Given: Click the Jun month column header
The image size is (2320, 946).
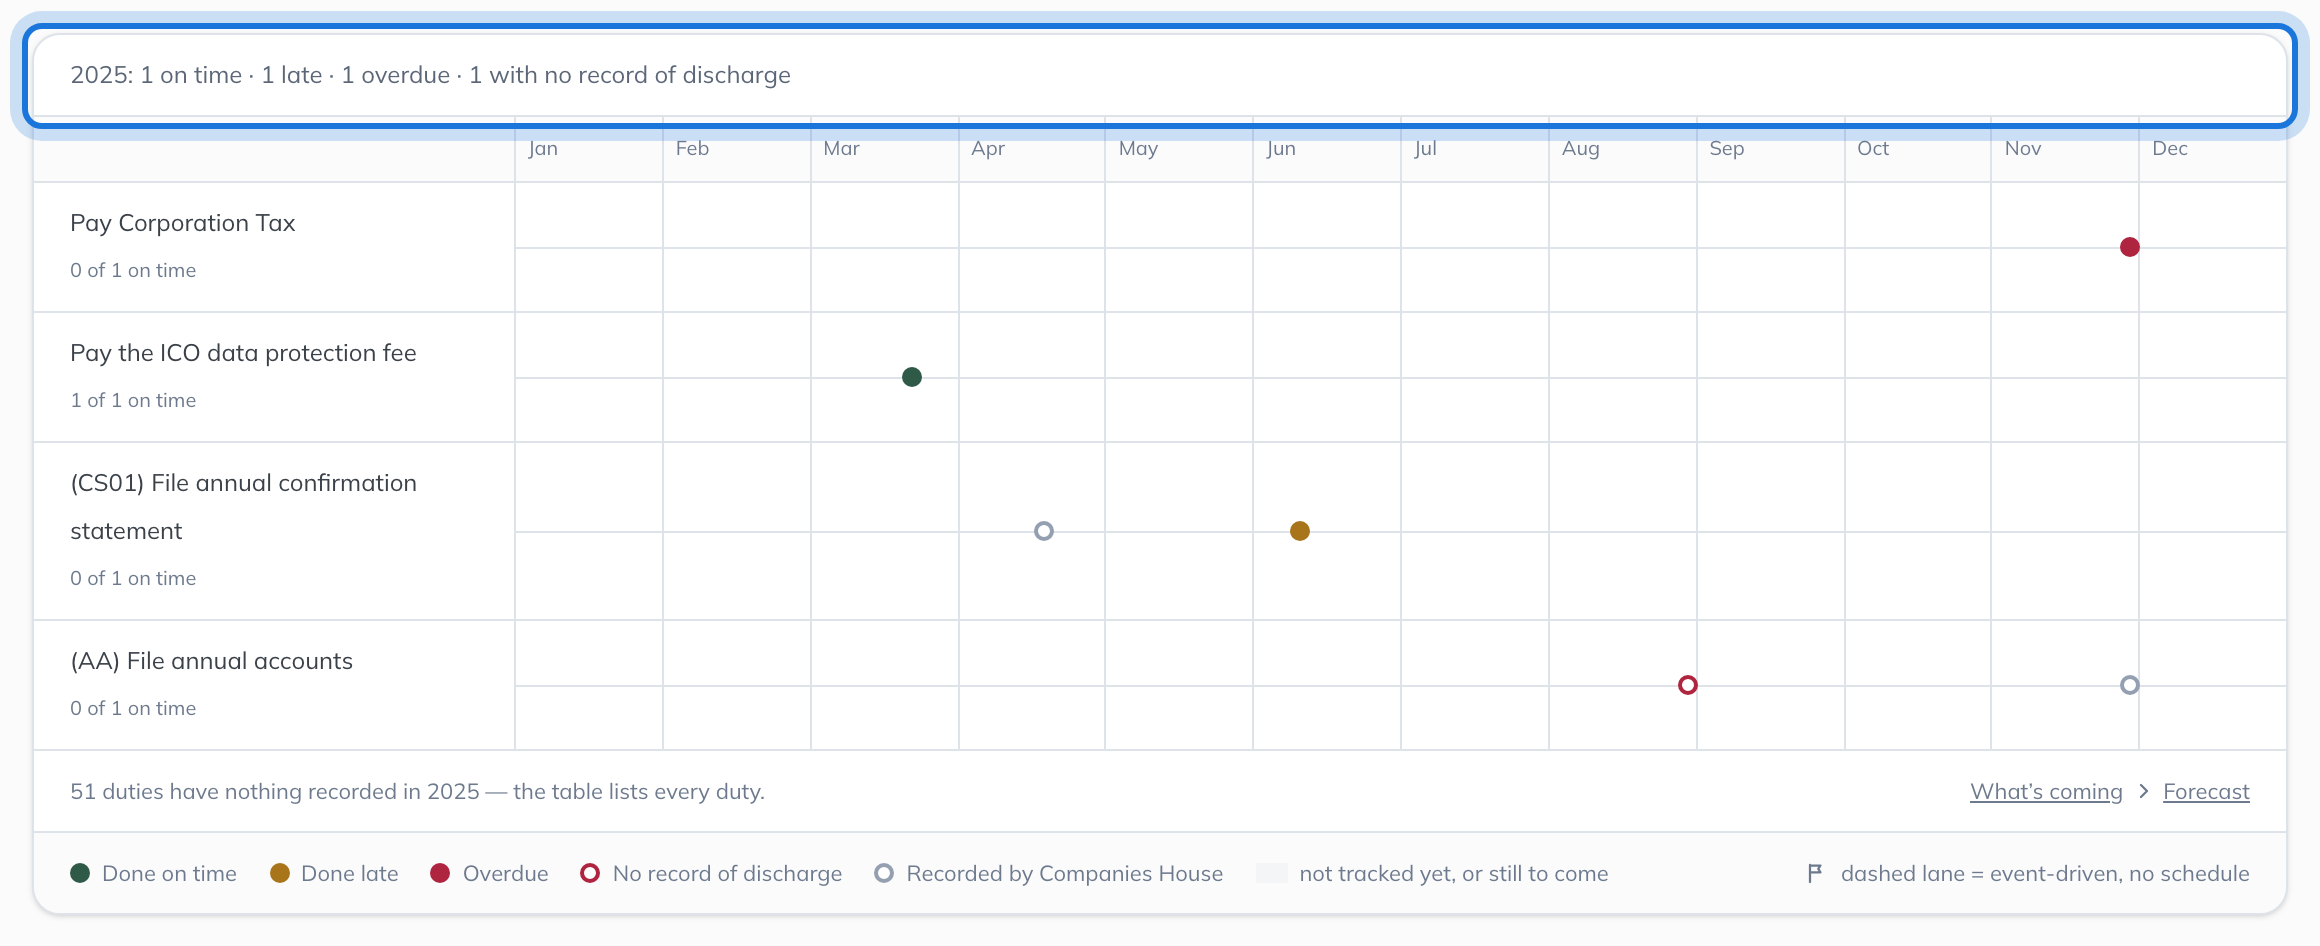Looking at the screenshot, I should [x=1281, y=148].
